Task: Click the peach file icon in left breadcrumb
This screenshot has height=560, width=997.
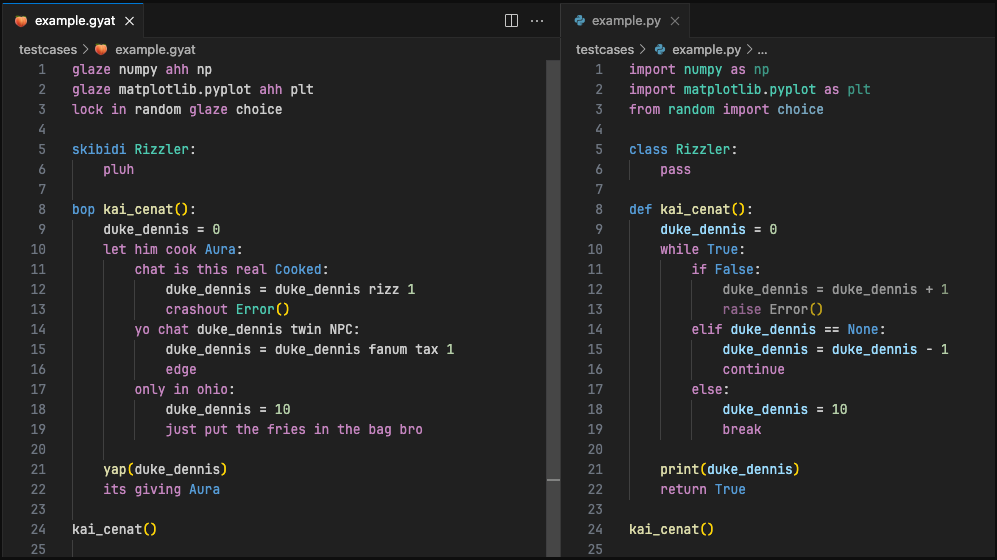Action: (101, 49)
